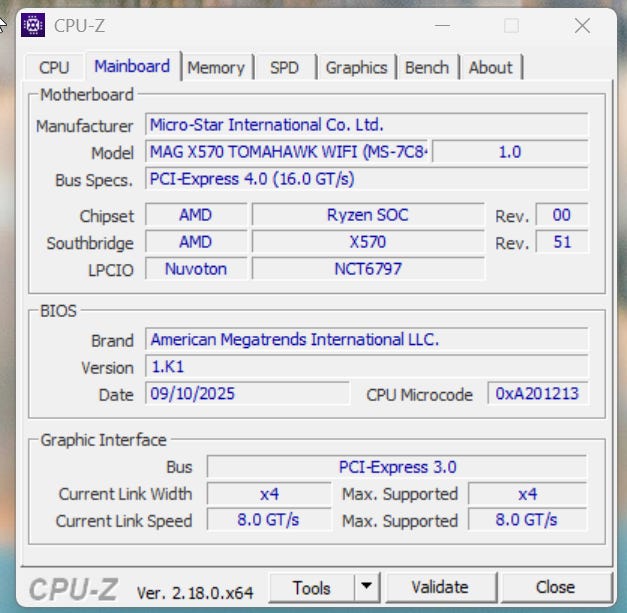Image resolution: width=627 pixels, height=613 pixels.
Task: Click the LPCIO NCT6797 value
Action: click(368, 269)
